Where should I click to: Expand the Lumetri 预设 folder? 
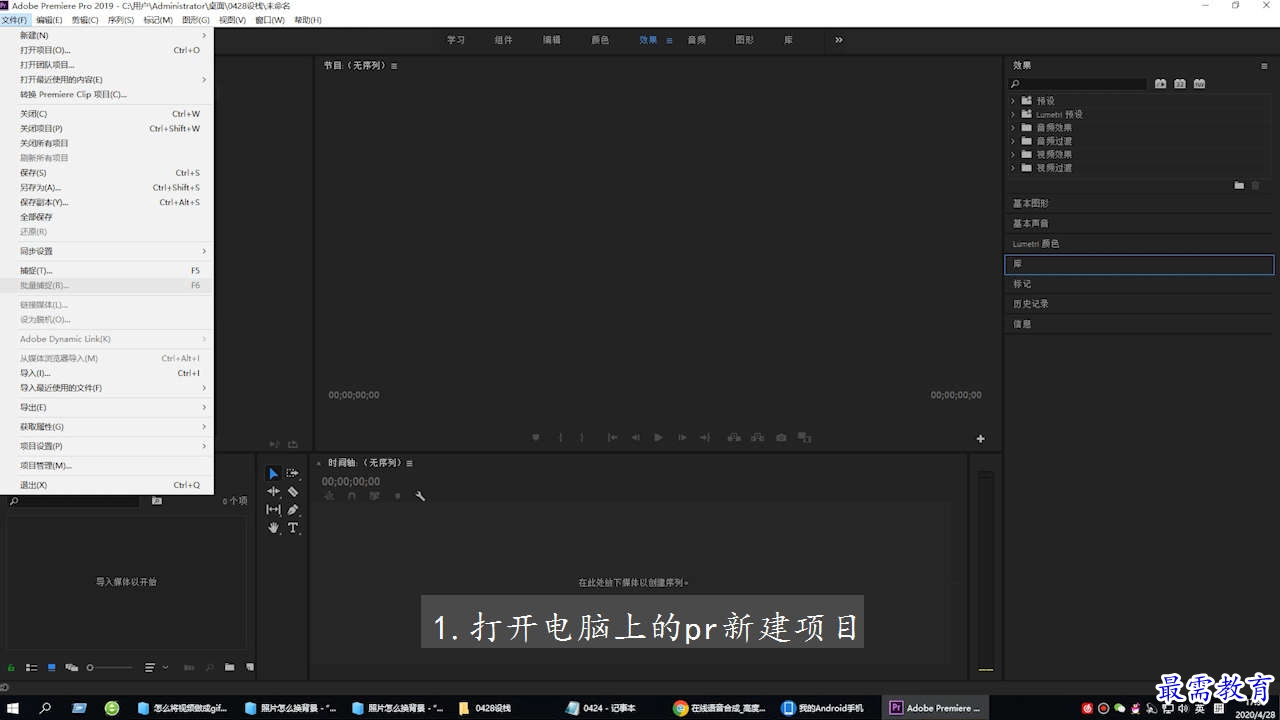point(1013,114)
